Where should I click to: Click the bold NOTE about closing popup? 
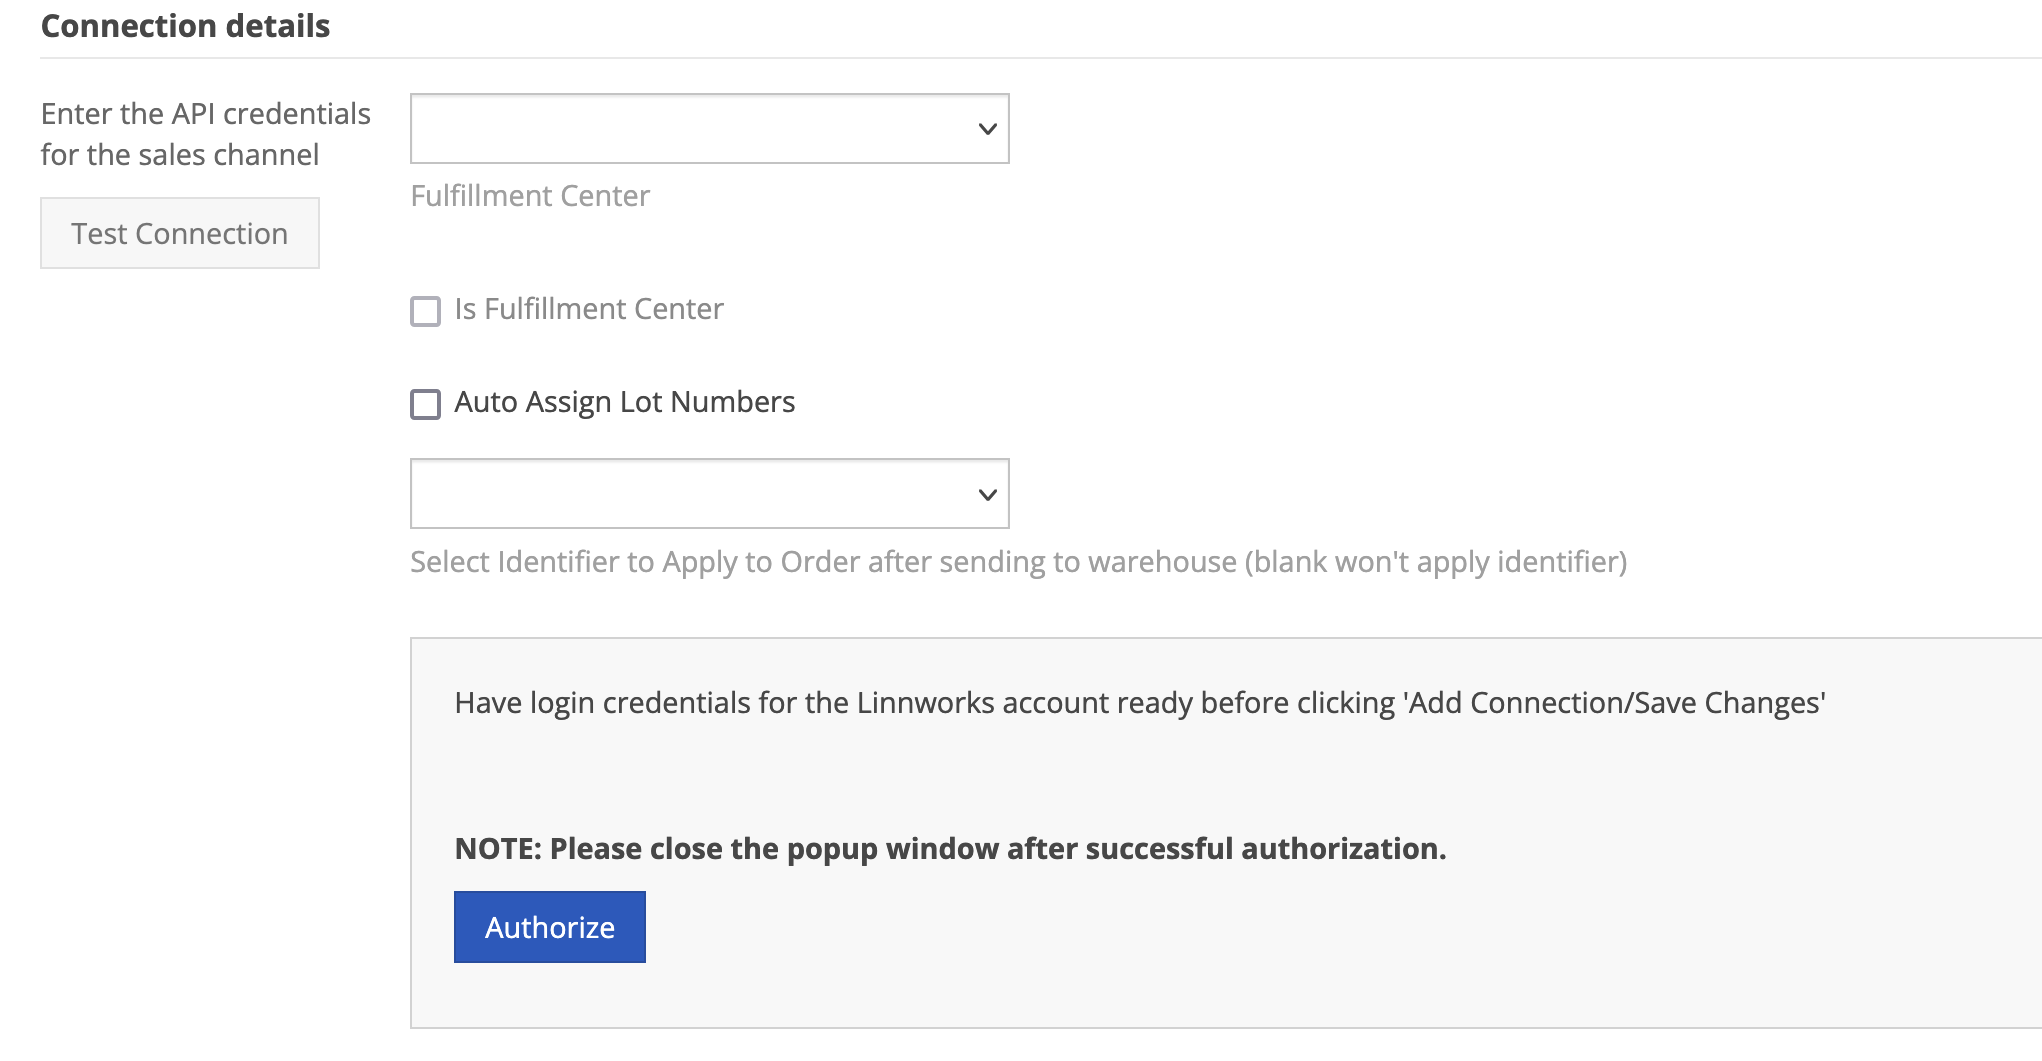point(950,849)
